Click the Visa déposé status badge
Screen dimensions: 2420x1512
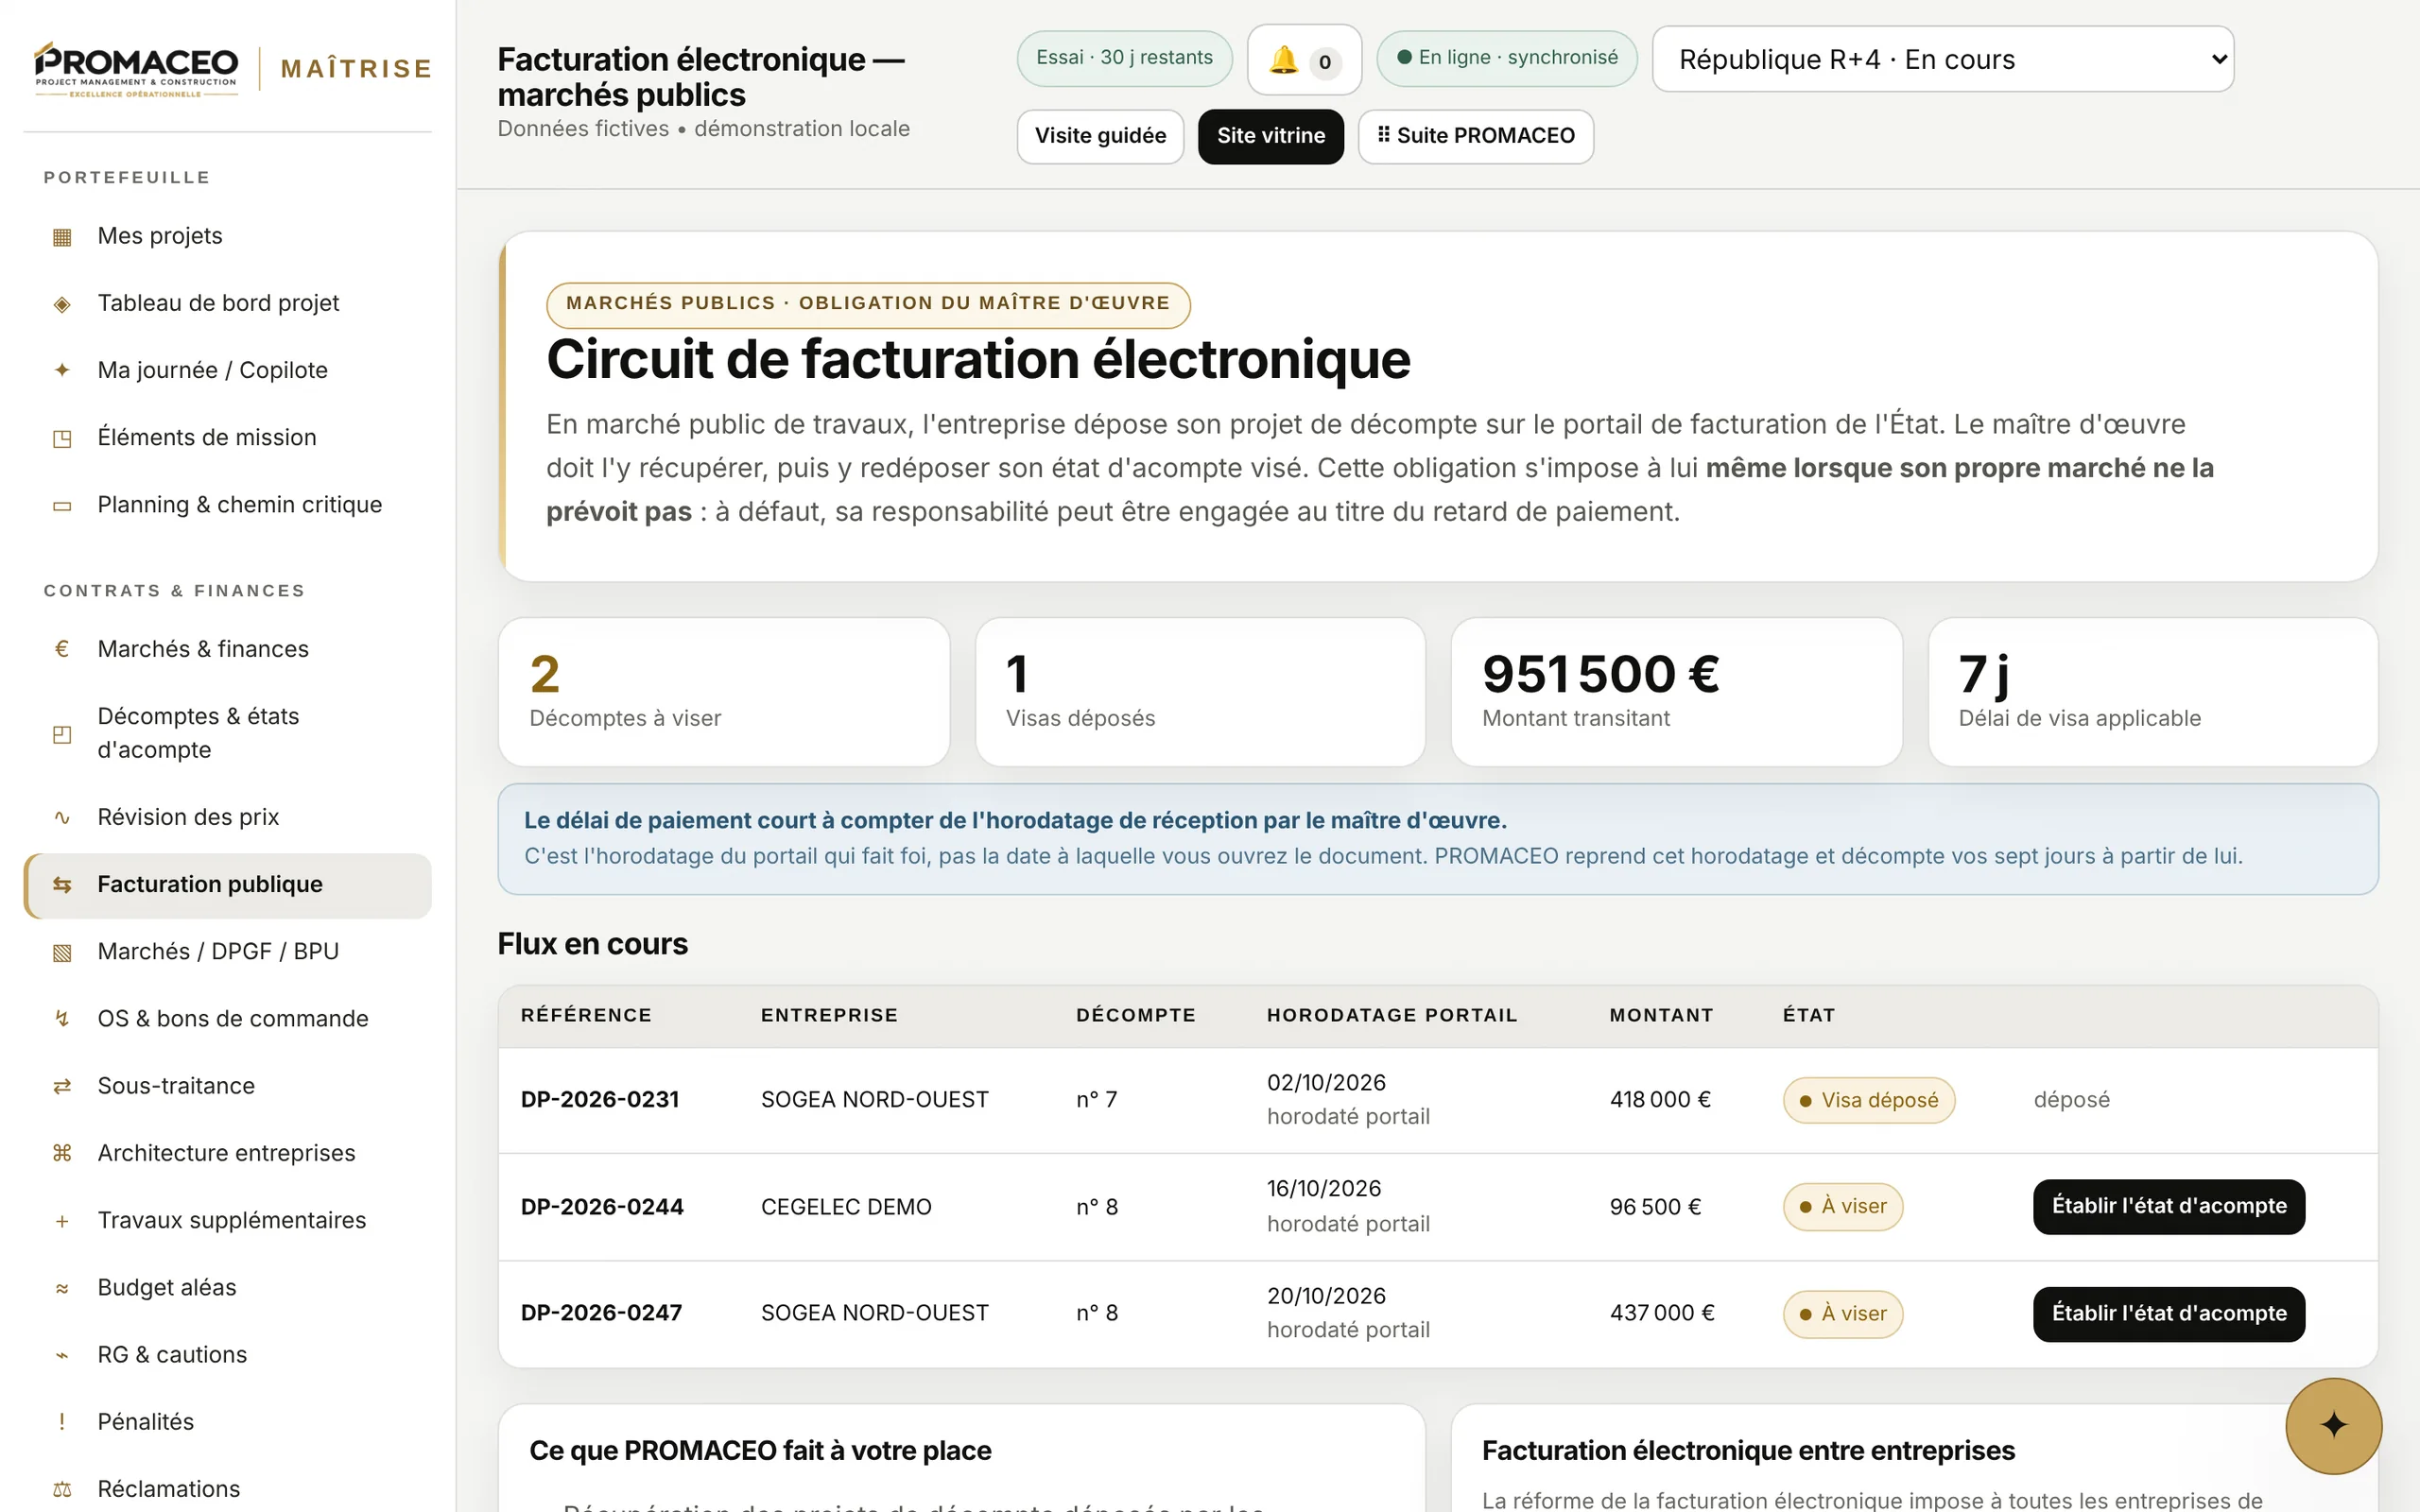point(1868,1100)
